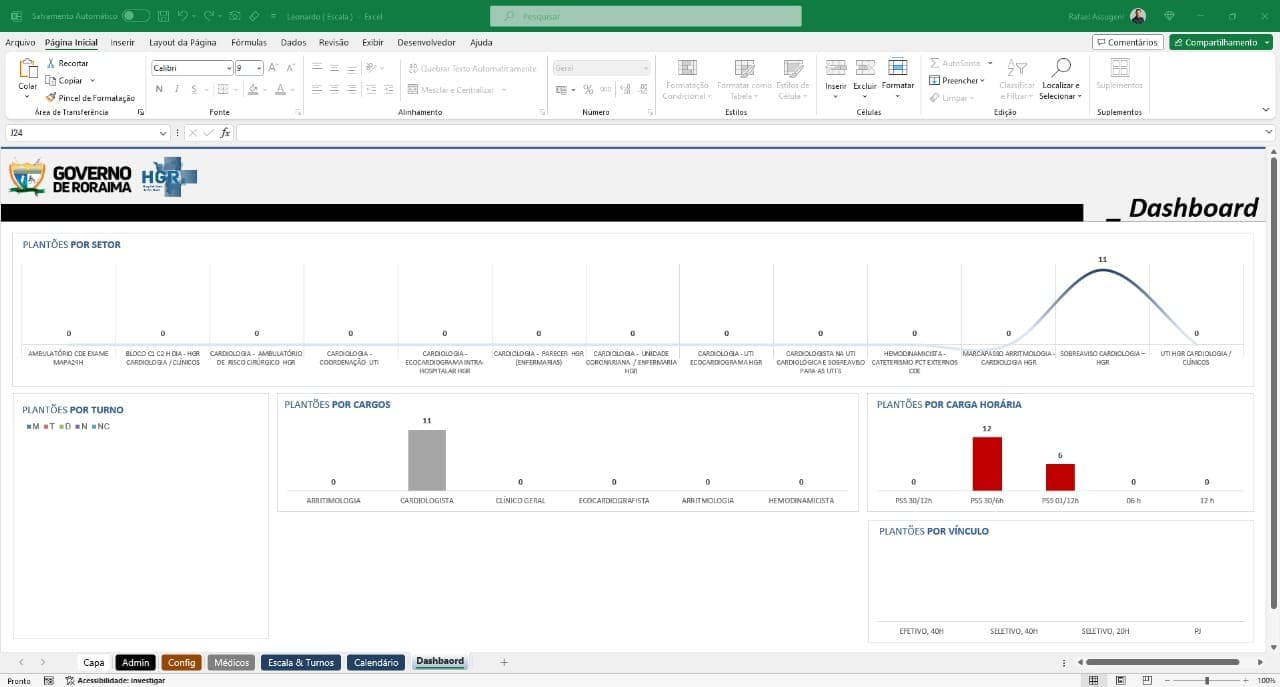Switch to Page Layout view icon in status bar
Image resolution: width=1280 pixels, height=687 pixels.
pos(1120,680)
